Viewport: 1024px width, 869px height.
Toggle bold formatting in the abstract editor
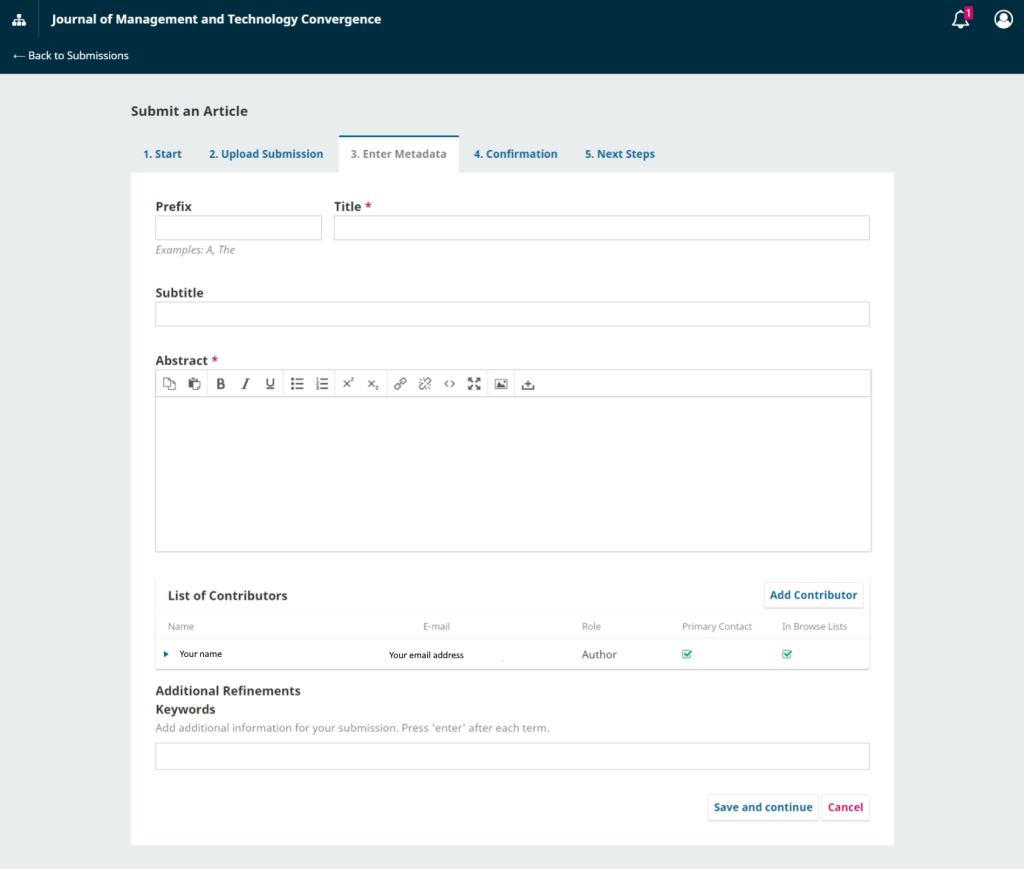[x=221, y=384]
